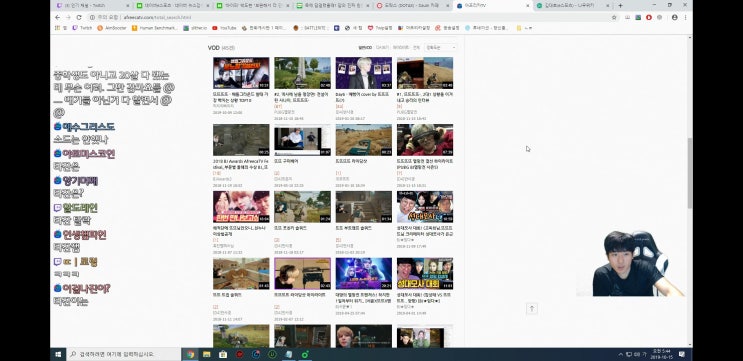Screen dimensions: 743x361
Task: Open the yellow field car gameplay thumbnail
Action: point(363,140)
